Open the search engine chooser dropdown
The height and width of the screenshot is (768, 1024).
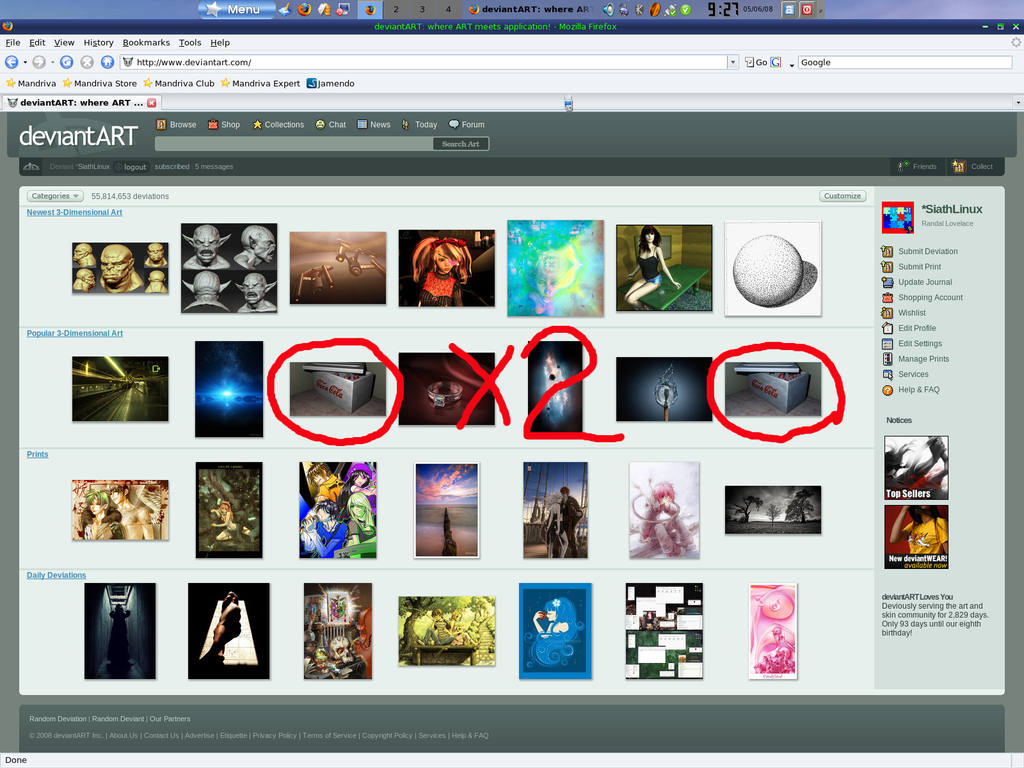(x=792, y=64)
